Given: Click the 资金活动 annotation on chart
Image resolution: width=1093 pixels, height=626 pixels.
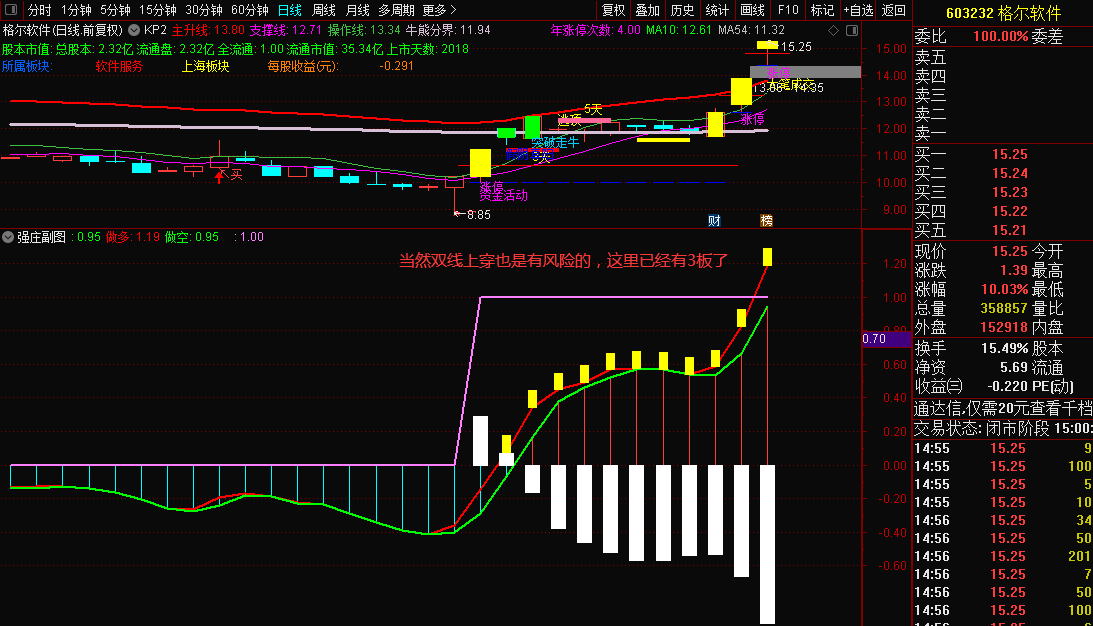Looking at the screenshot, I should click(503, 196).
